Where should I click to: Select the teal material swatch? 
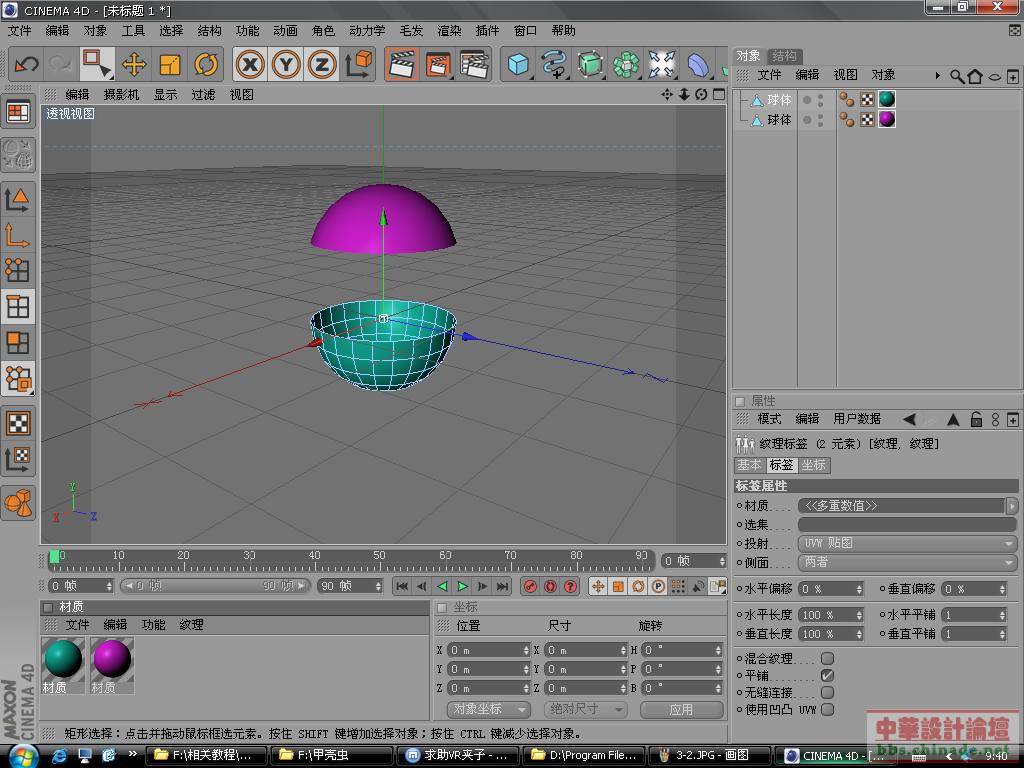pos(63,659)
